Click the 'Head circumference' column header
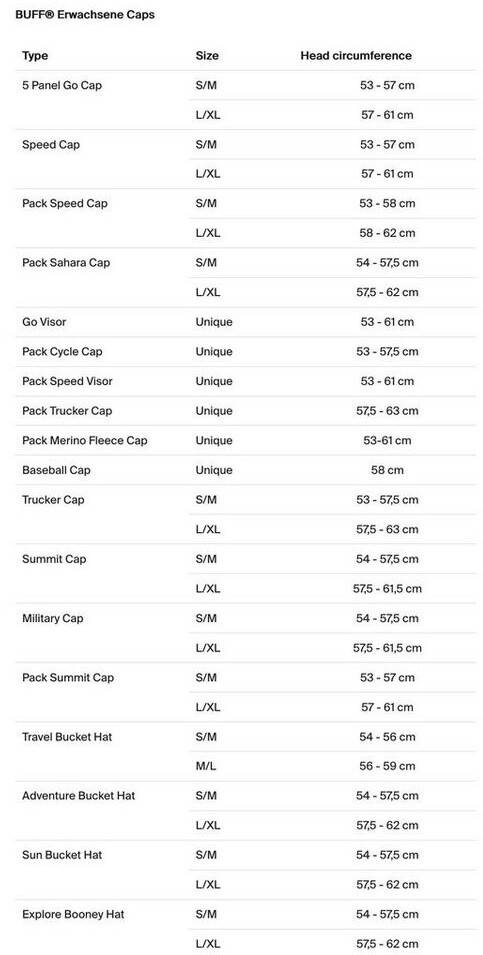483x955 pixels. pos(356,56)
